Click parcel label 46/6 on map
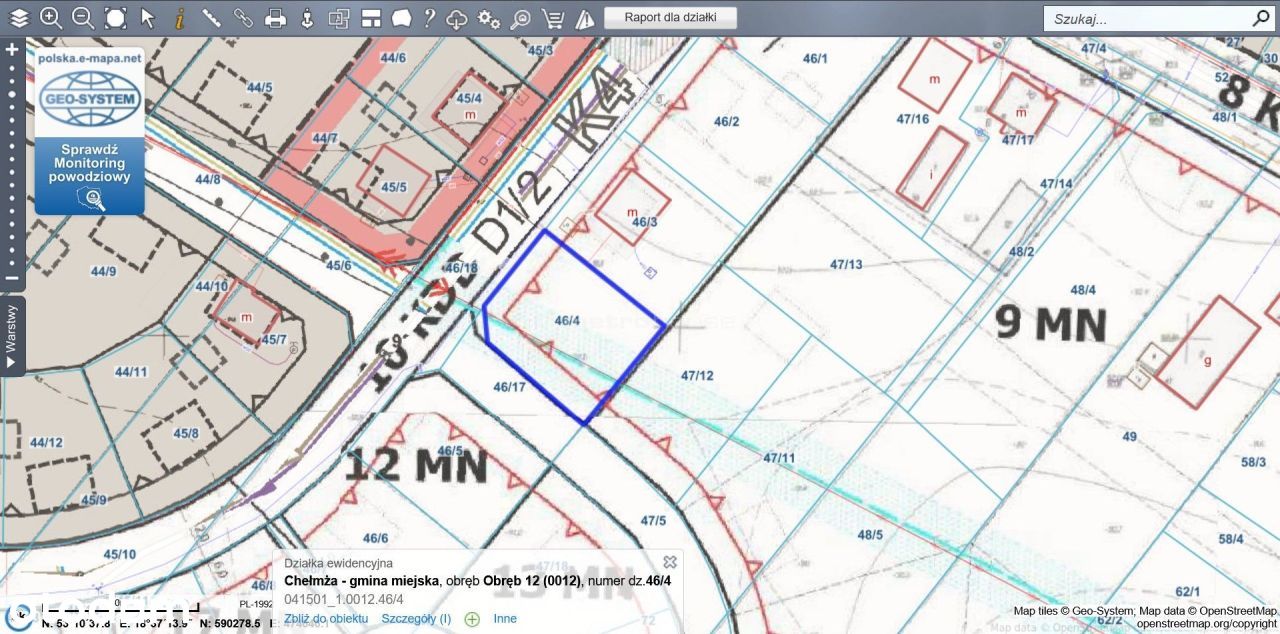Viewport: 1280px width, 634px height. tap(375, 538)
